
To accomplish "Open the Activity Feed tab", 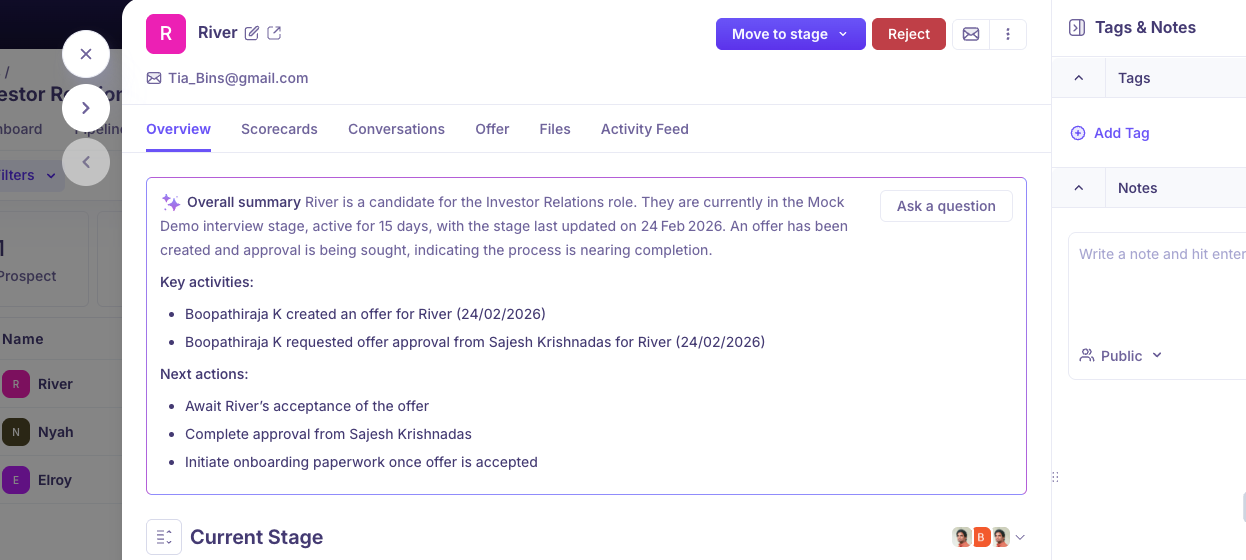I will 644,129.
